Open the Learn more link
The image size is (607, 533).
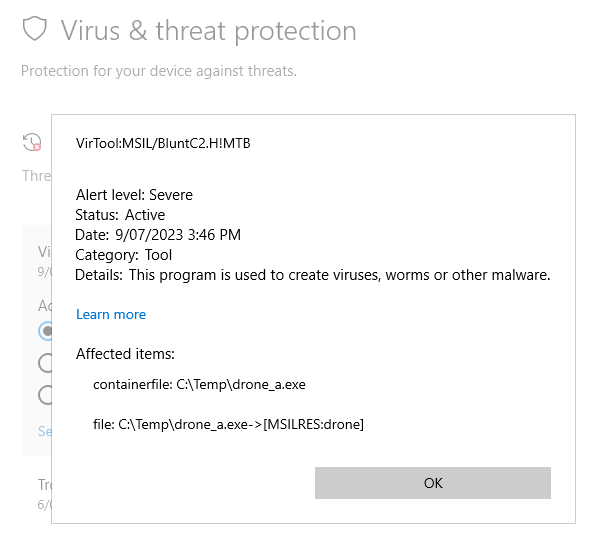click(x=111, y=314)
